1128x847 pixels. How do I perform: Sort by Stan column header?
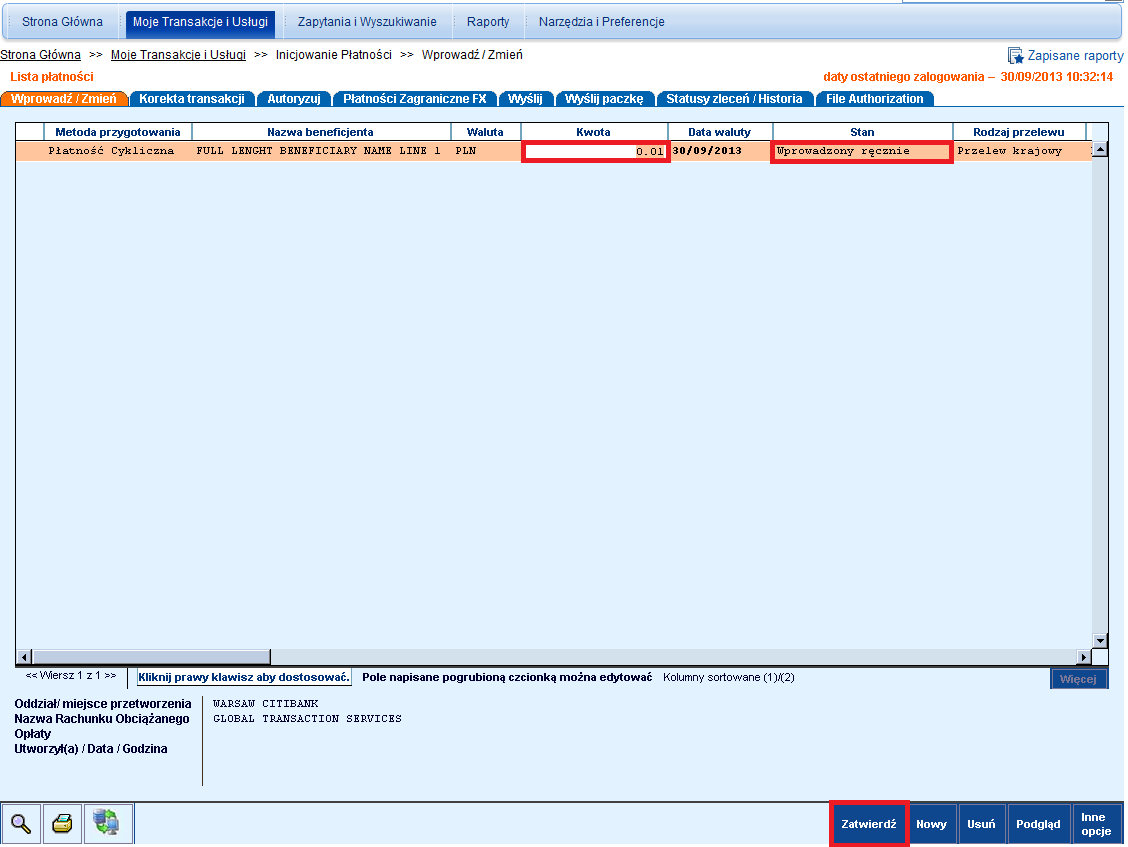(862, 132)
